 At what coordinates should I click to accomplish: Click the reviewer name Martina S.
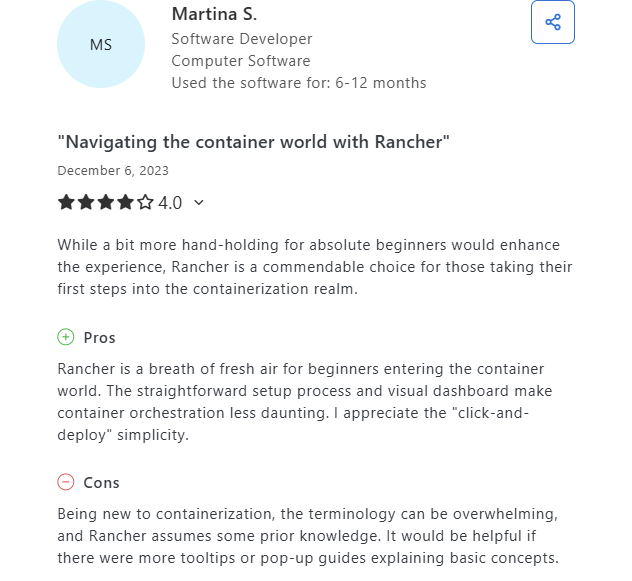(214, 14)
